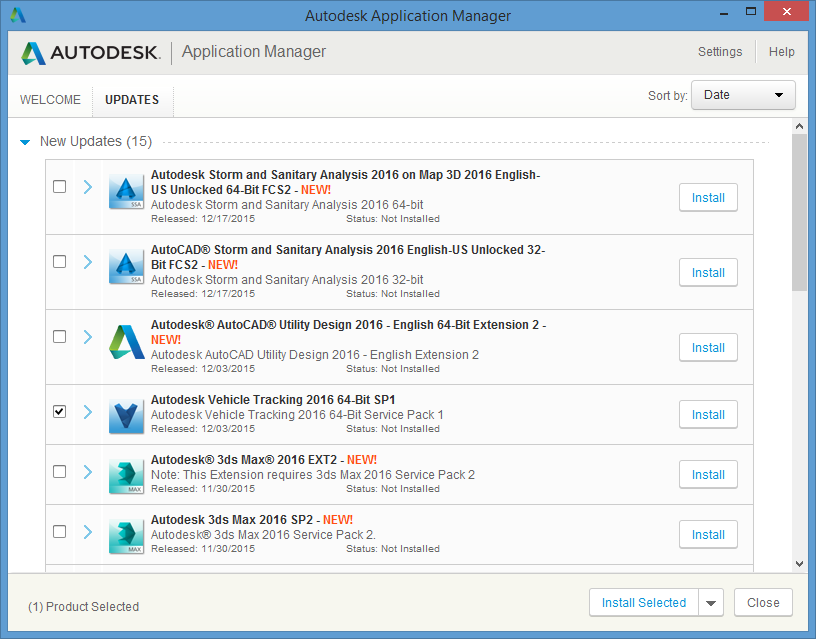Open the Install Selected options arrow
Viewport: 816px width, 639px height.
711,603
